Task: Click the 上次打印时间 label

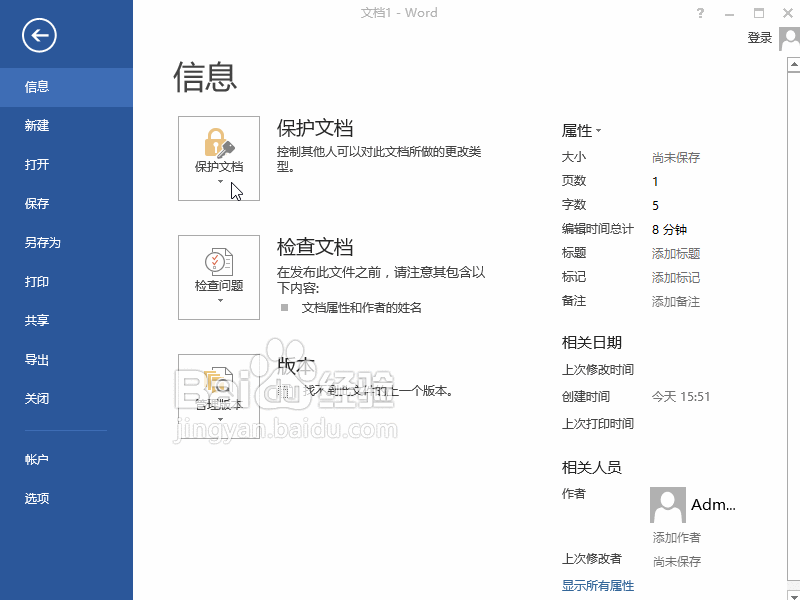Action: pos(598,423)
